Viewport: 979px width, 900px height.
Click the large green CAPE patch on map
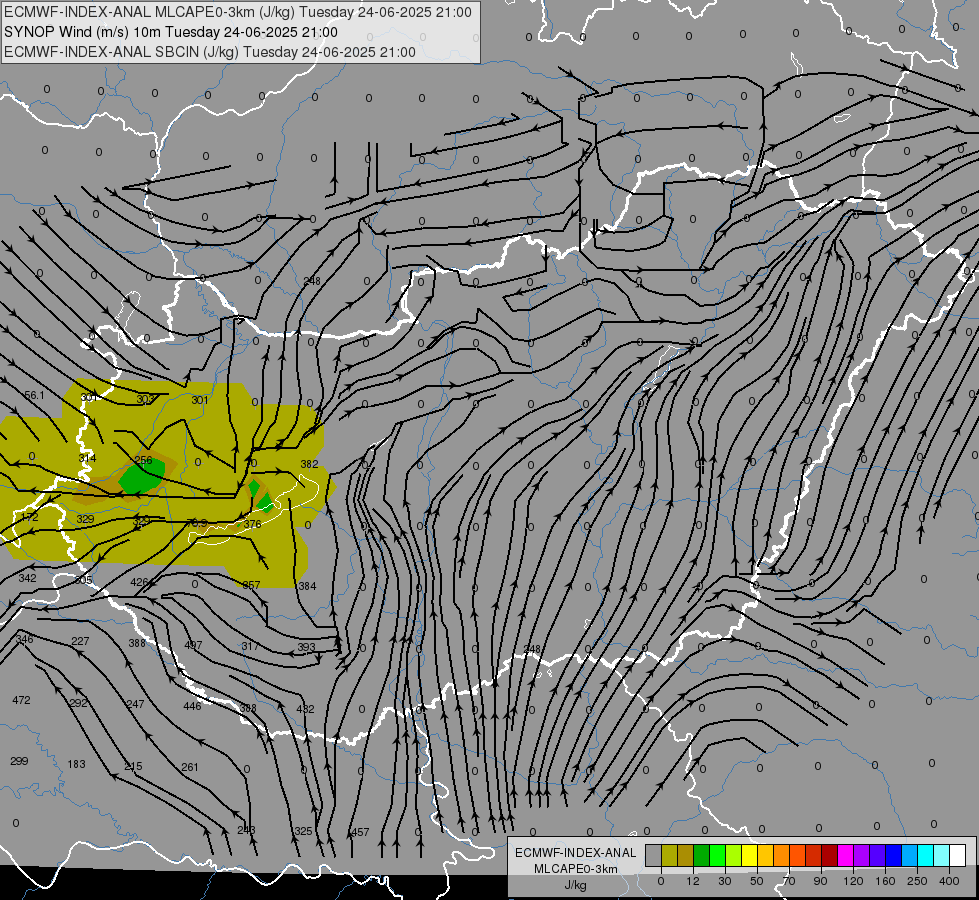pos(142,477)
